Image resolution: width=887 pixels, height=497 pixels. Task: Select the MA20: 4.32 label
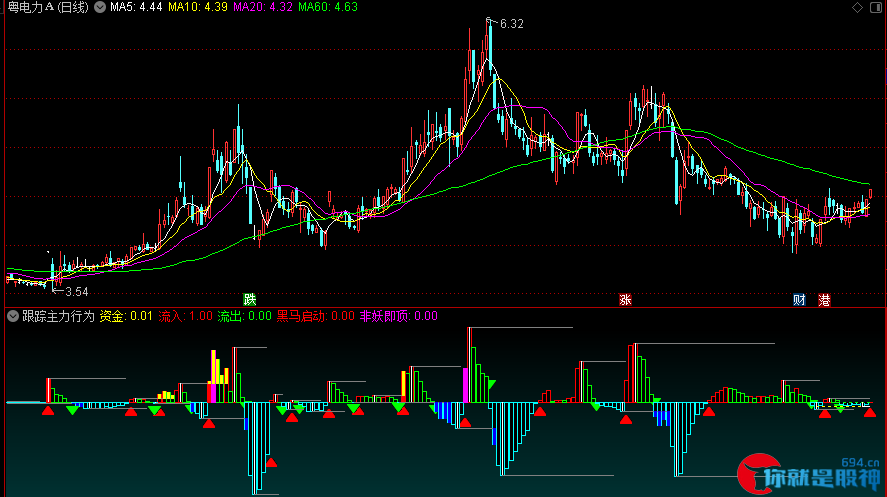click(263, 7)
